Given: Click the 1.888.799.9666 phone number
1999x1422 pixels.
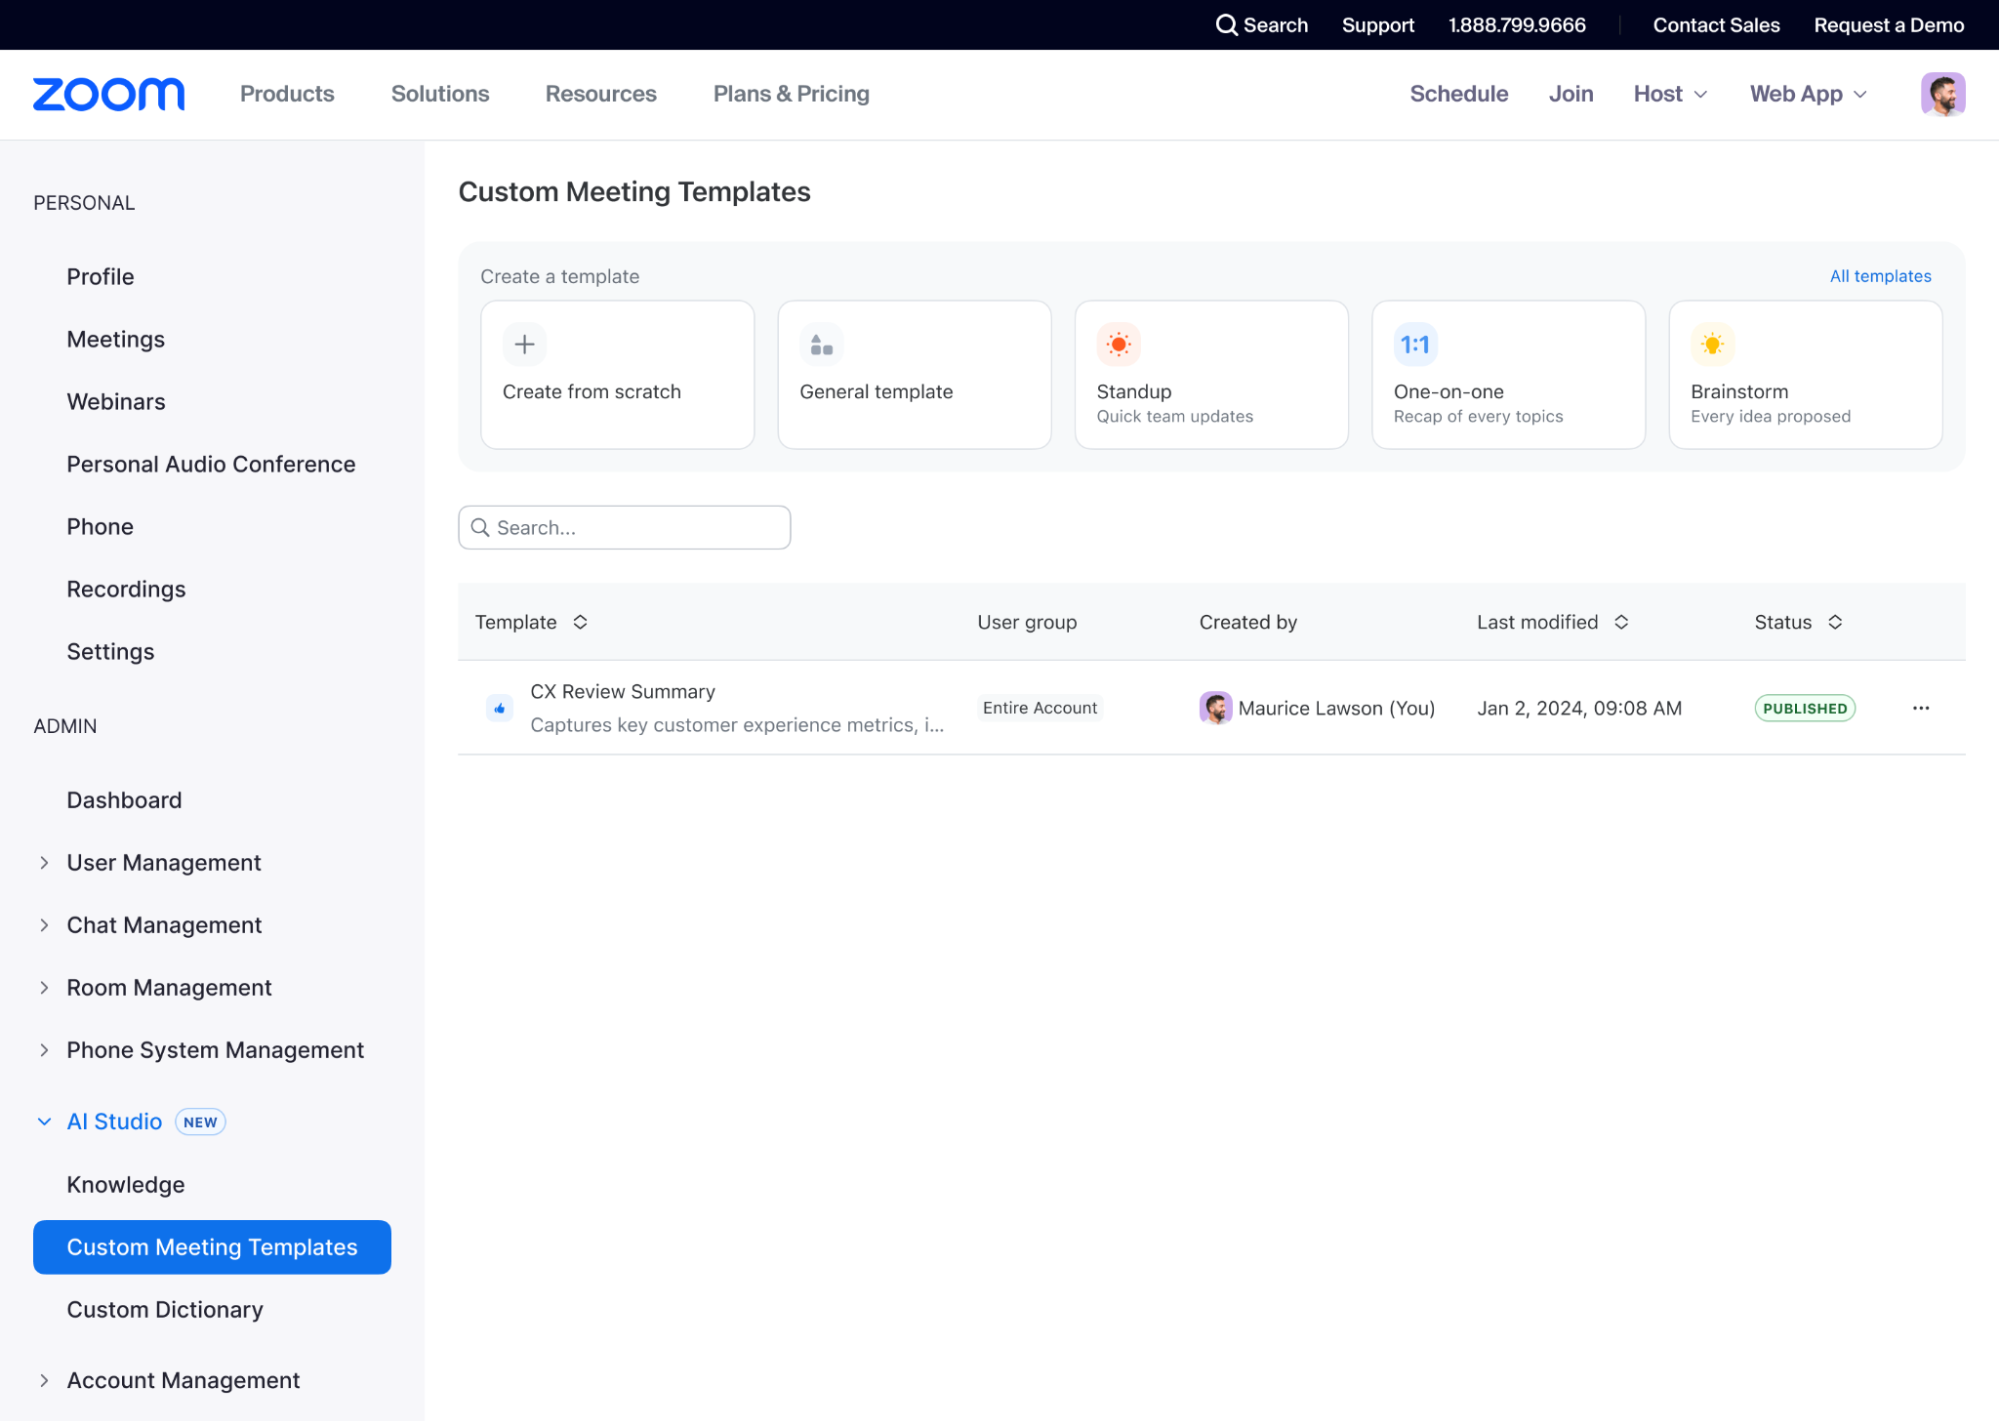Looking at the screenshot, I should point(1517,25).
